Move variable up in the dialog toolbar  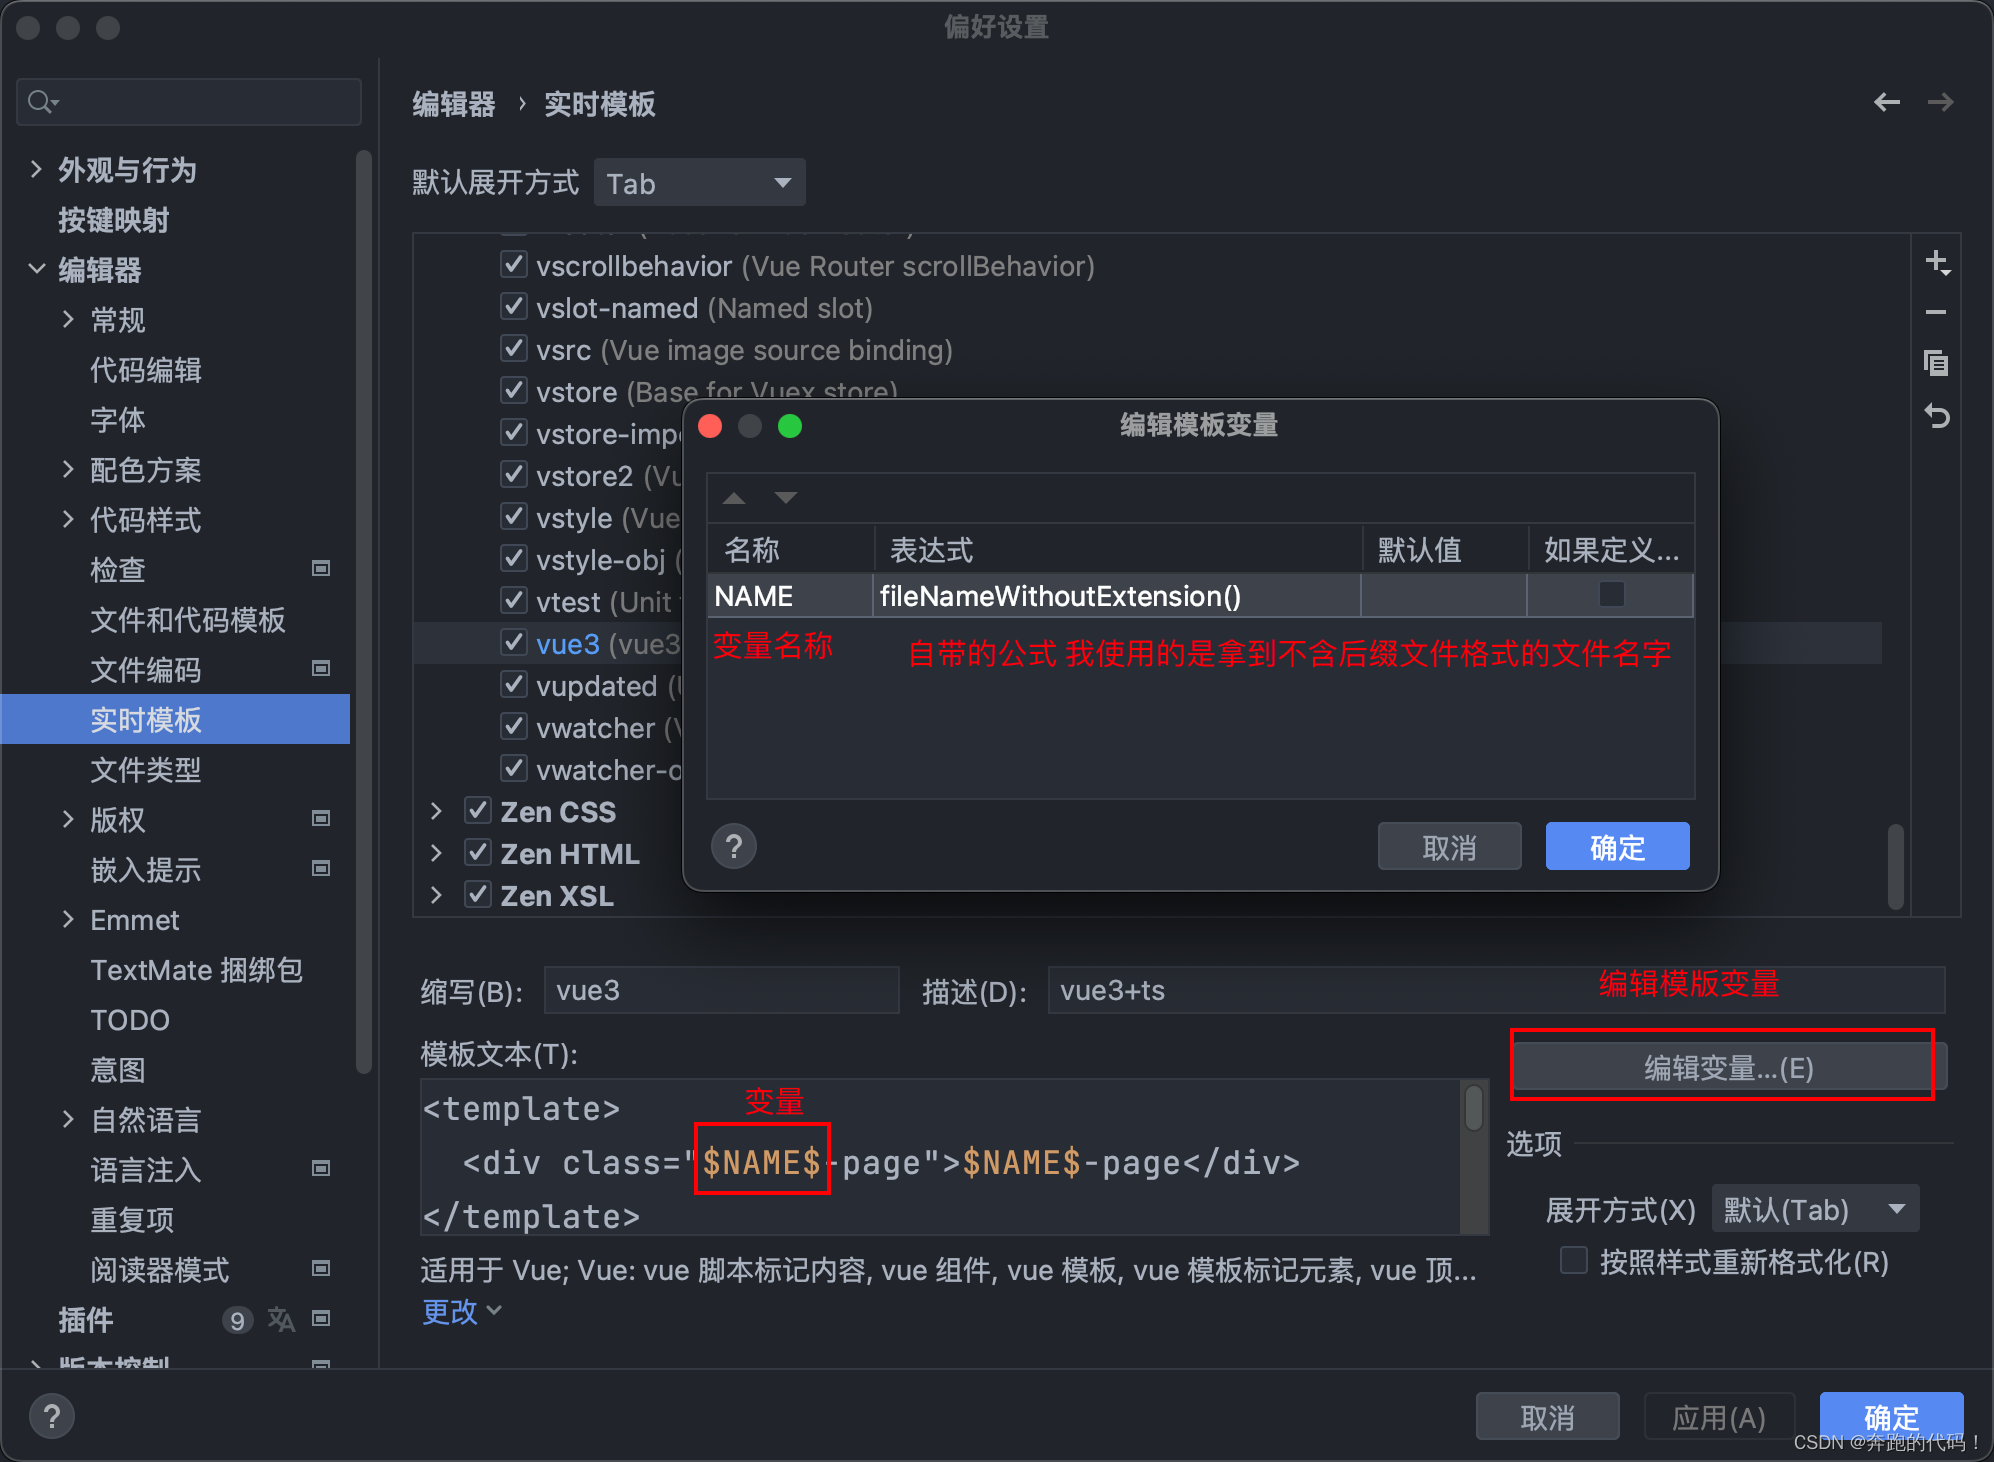point(734,498)
